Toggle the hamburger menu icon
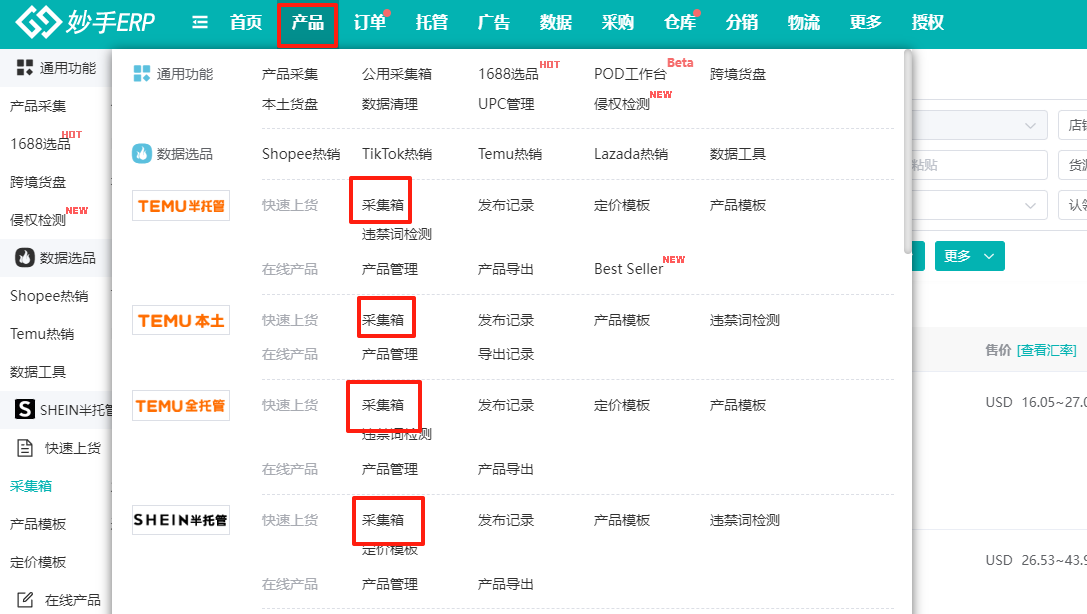 coord(200,22)
